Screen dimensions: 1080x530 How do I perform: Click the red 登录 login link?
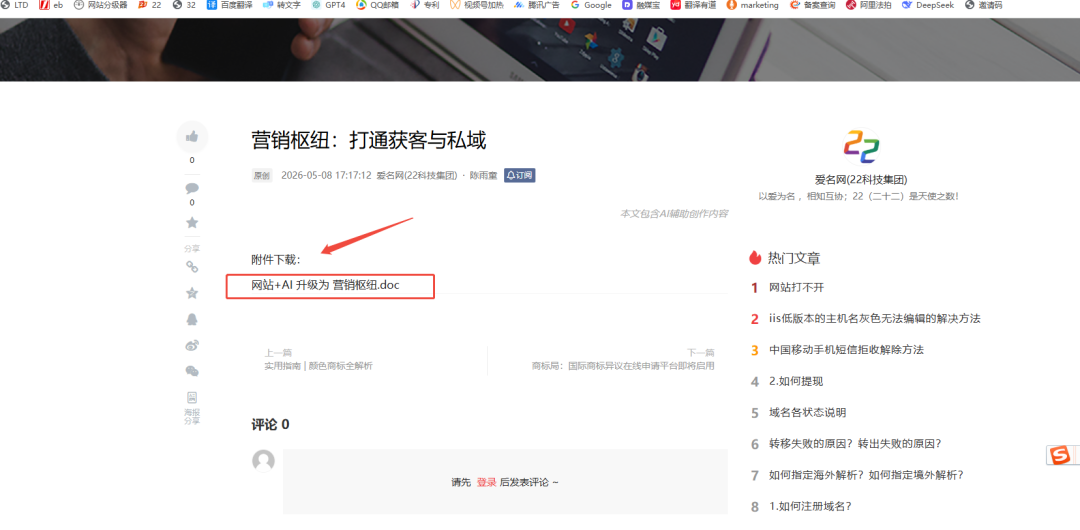pyautogui.click(x=486, y=482)
